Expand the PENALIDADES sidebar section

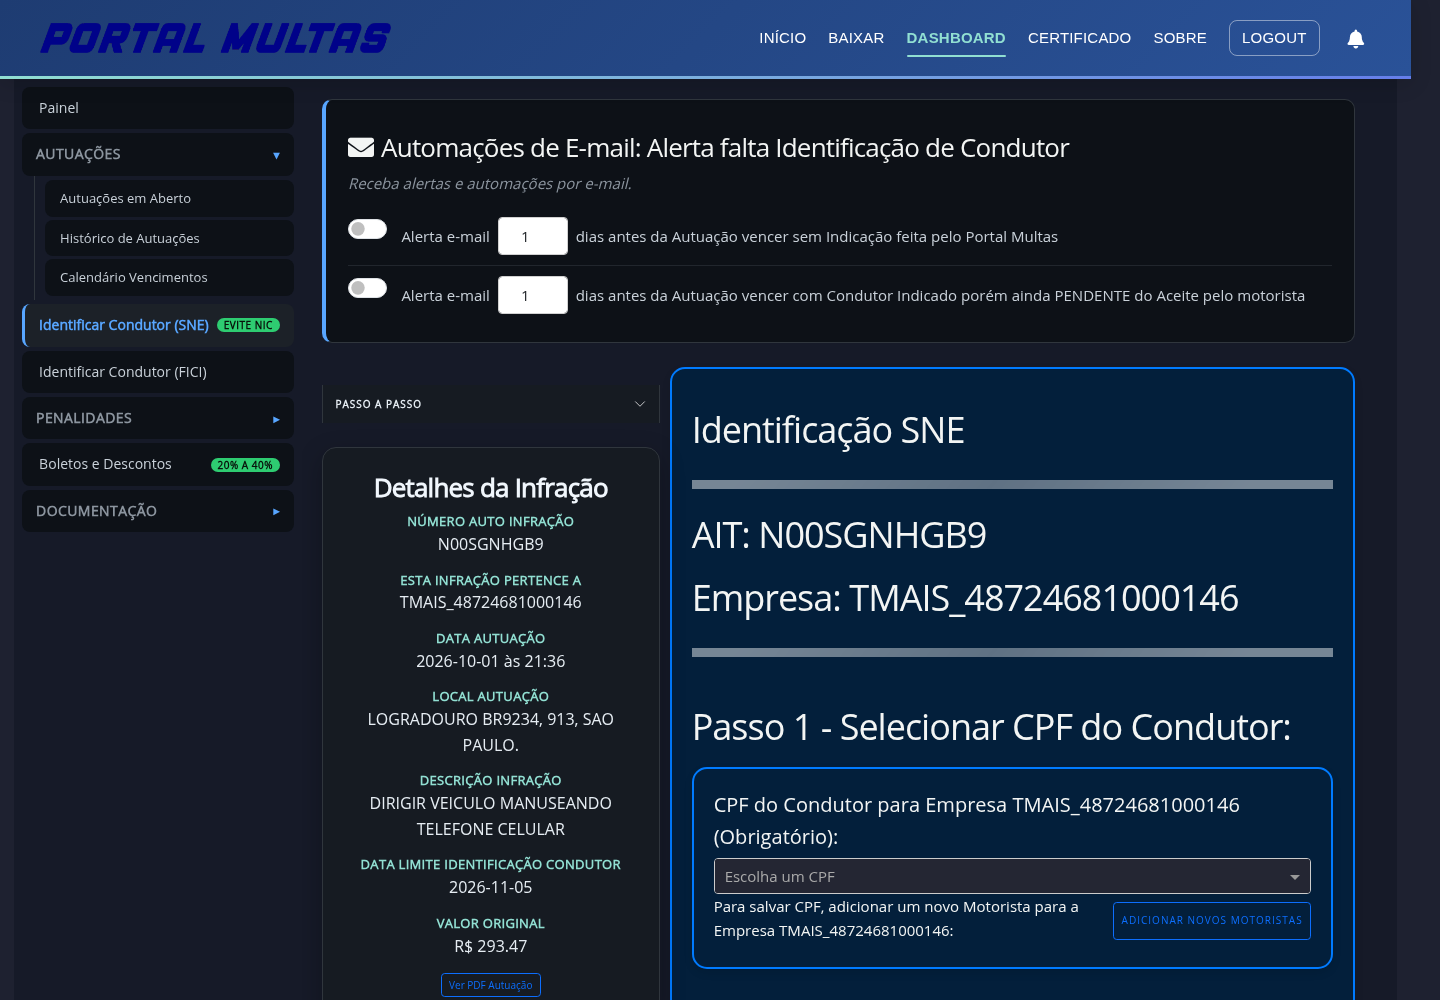tap(158, 418)
